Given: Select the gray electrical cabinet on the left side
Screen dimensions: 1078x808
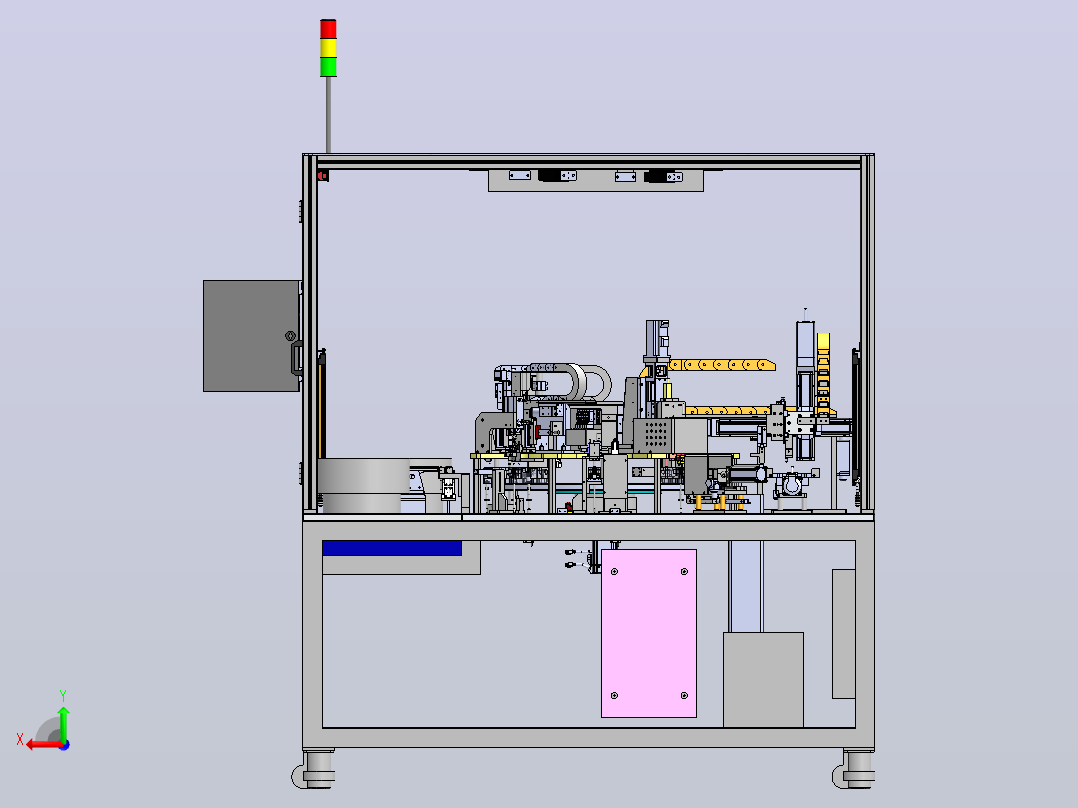Looking at the screenshot, I should (252, 336).
